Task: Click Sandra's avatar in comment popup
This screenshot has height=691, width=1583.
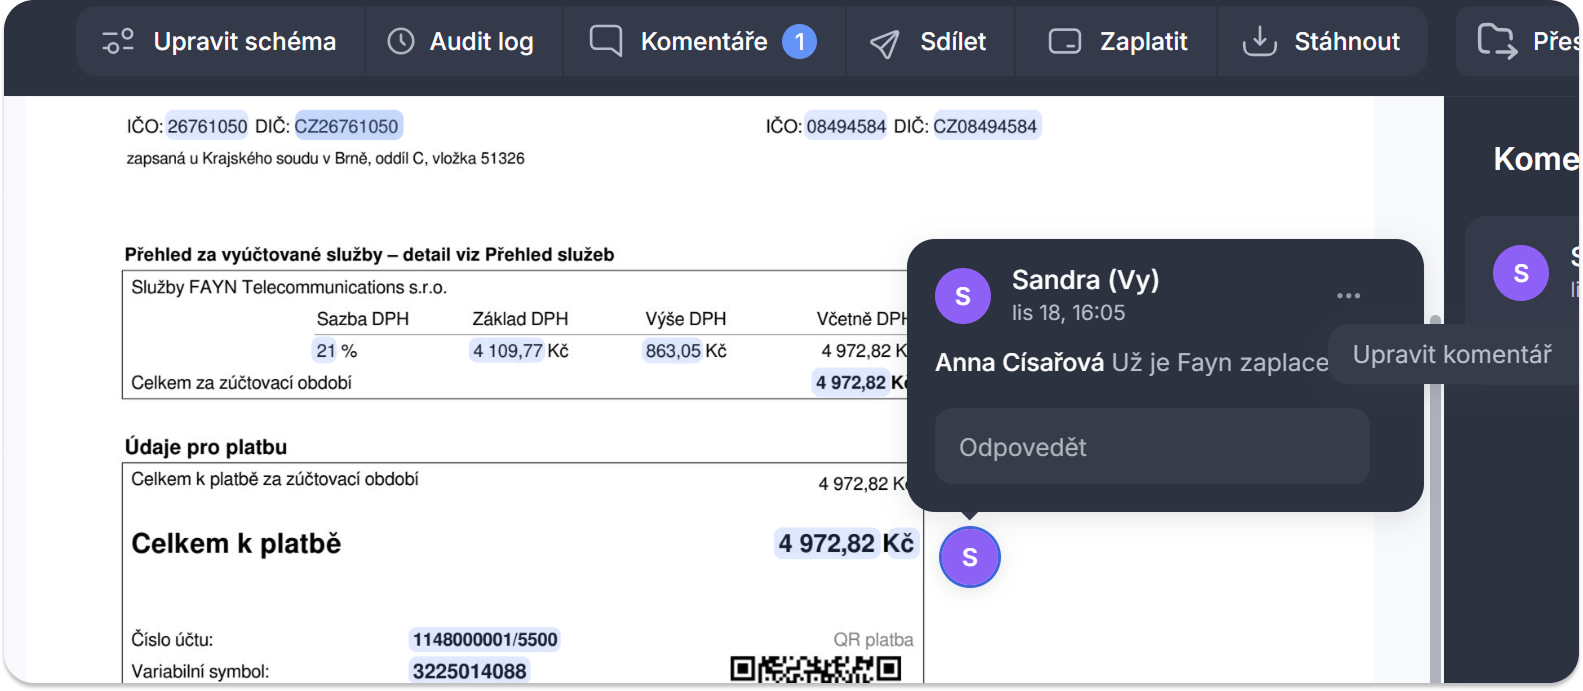Action: [962, 296]
